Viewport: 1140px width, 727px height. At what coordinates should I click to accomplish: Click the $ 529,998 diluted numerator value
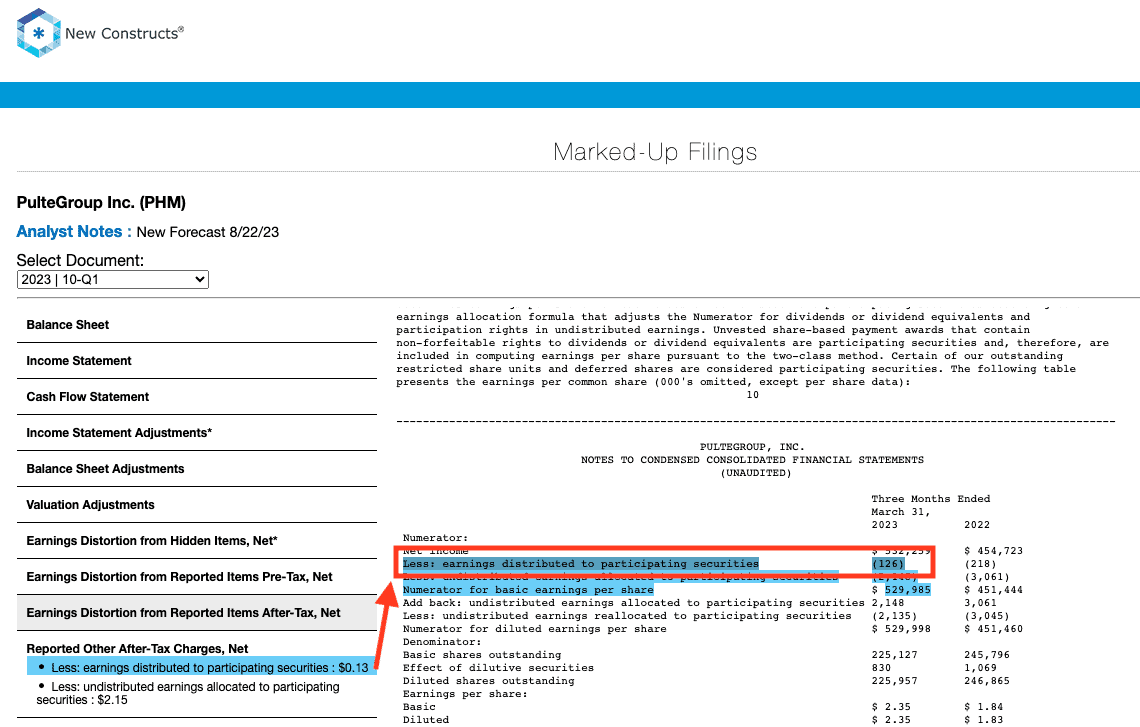tap(902, 630)
